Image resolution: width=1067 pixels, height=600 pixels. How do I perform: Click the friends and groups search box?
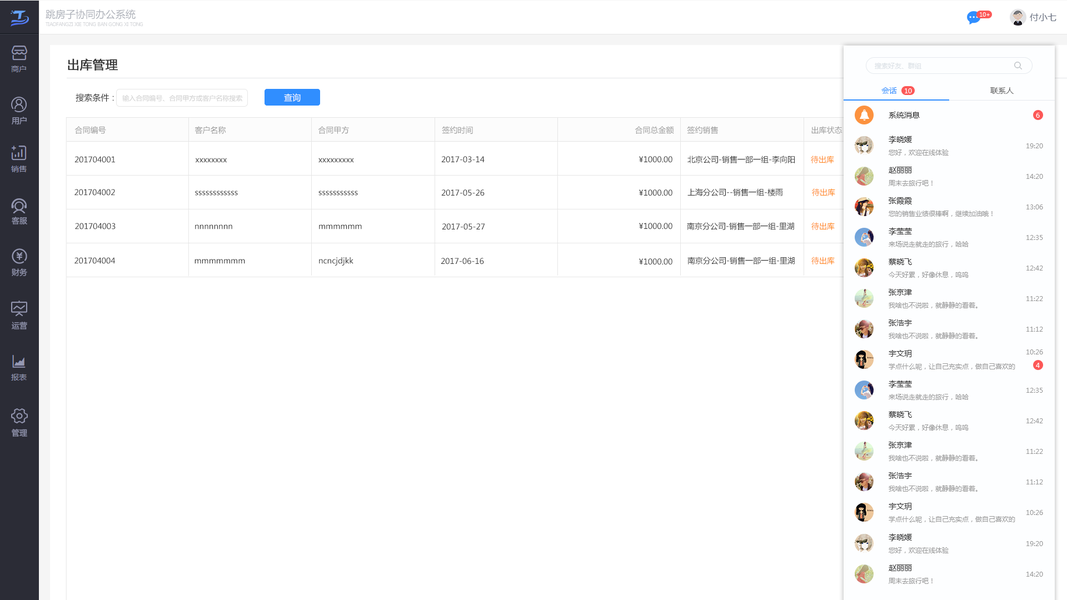949,66
